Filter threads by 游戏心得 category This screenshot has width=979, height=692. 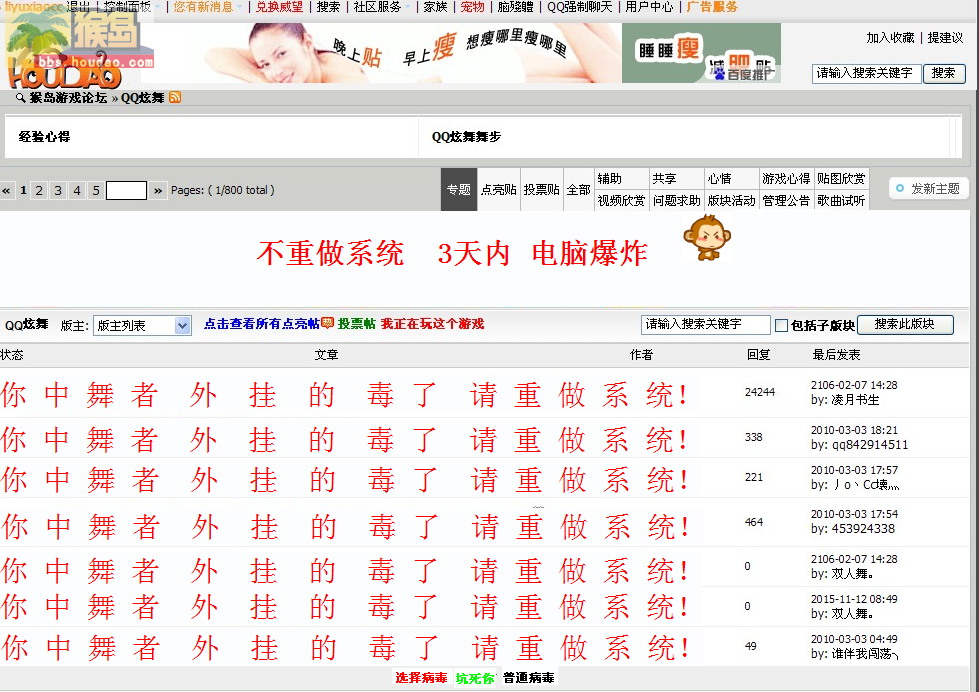pos(786,179)
